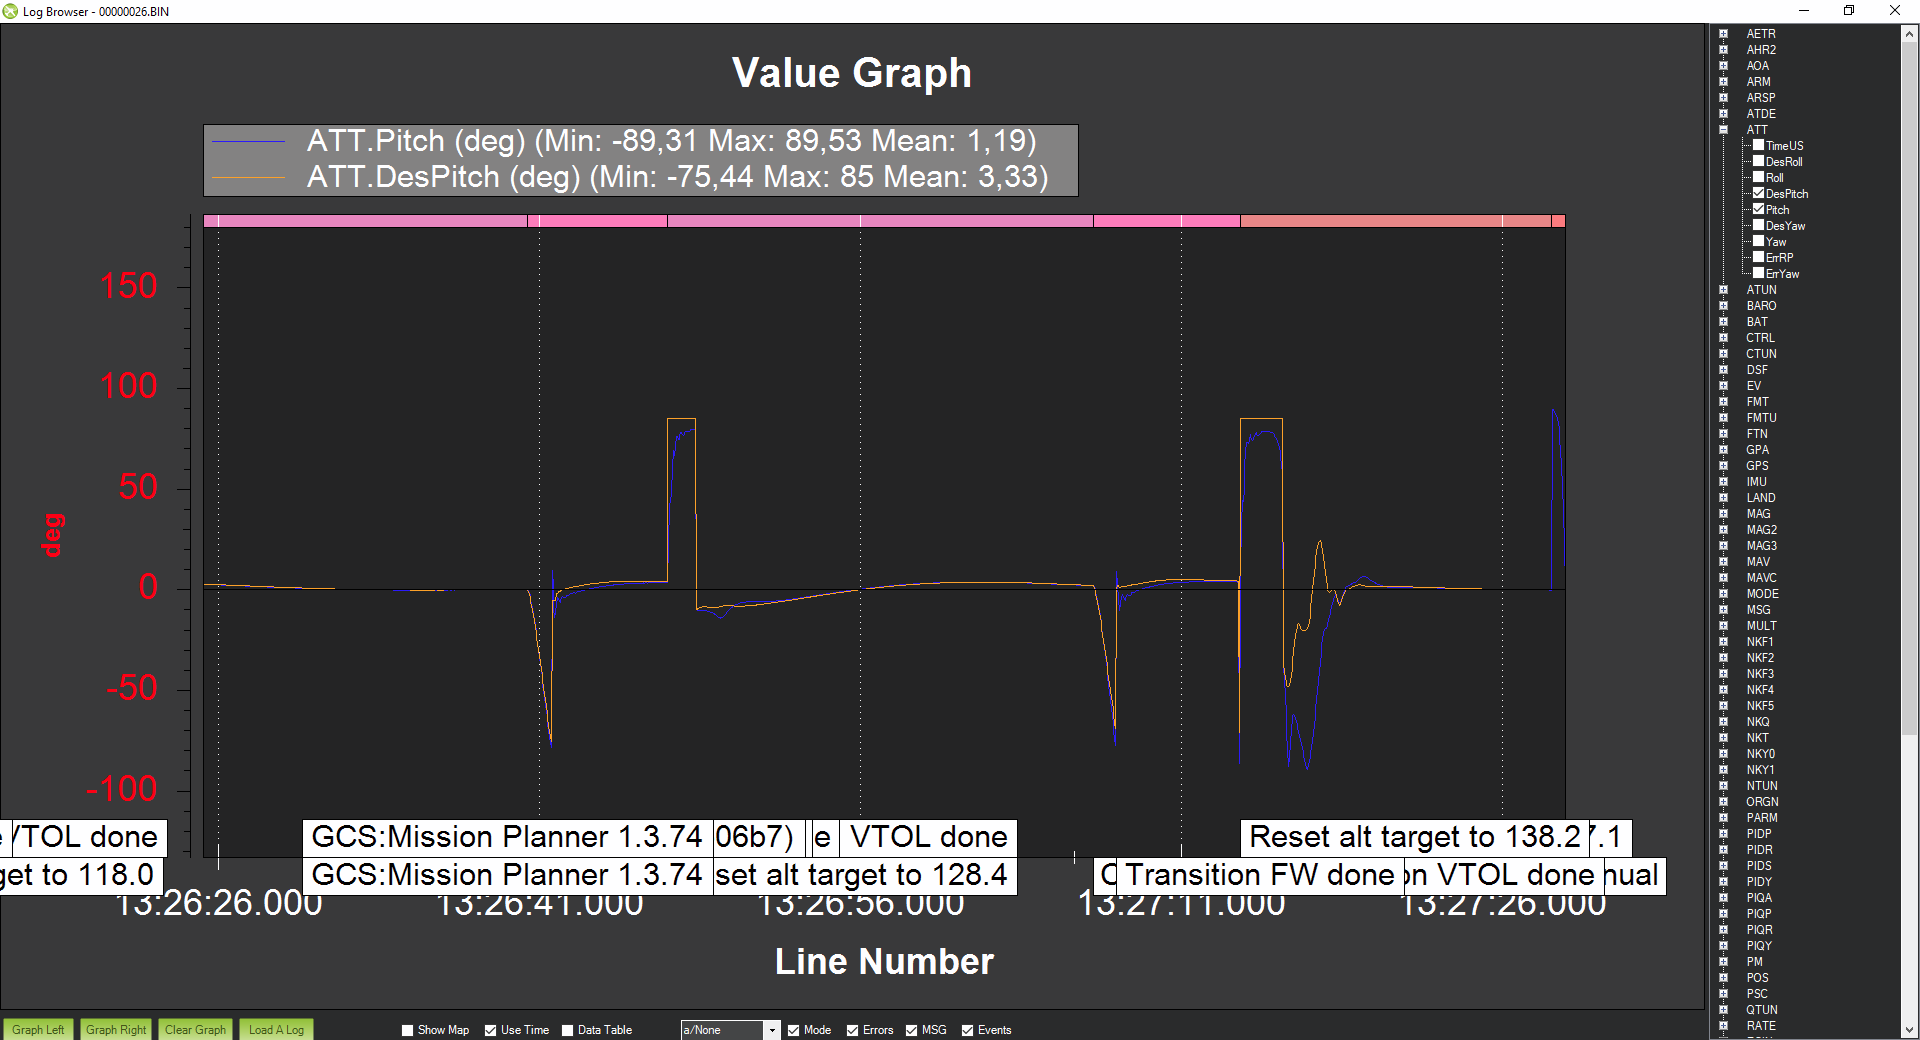
Task: Click the 'Transition FW done' message label
Action: 1260,875
